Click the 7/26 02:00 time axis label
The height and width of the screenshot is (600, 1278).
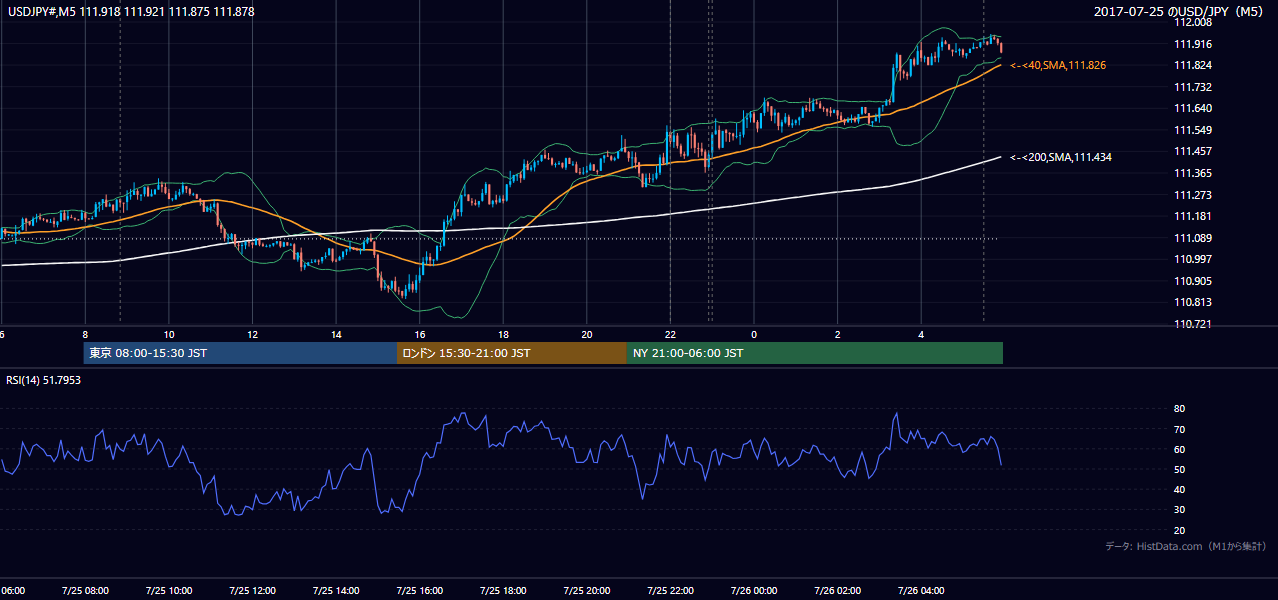pyautogui.click(x=838, y=590)
